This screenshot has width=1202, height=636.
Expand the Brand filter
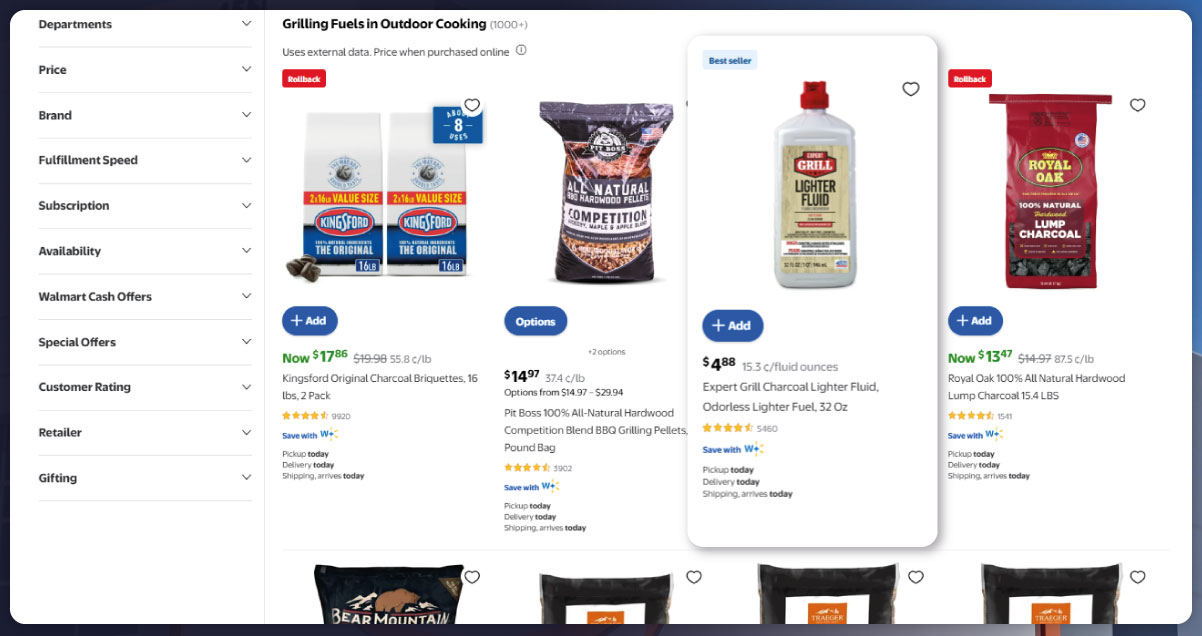(x=145, y=115)
